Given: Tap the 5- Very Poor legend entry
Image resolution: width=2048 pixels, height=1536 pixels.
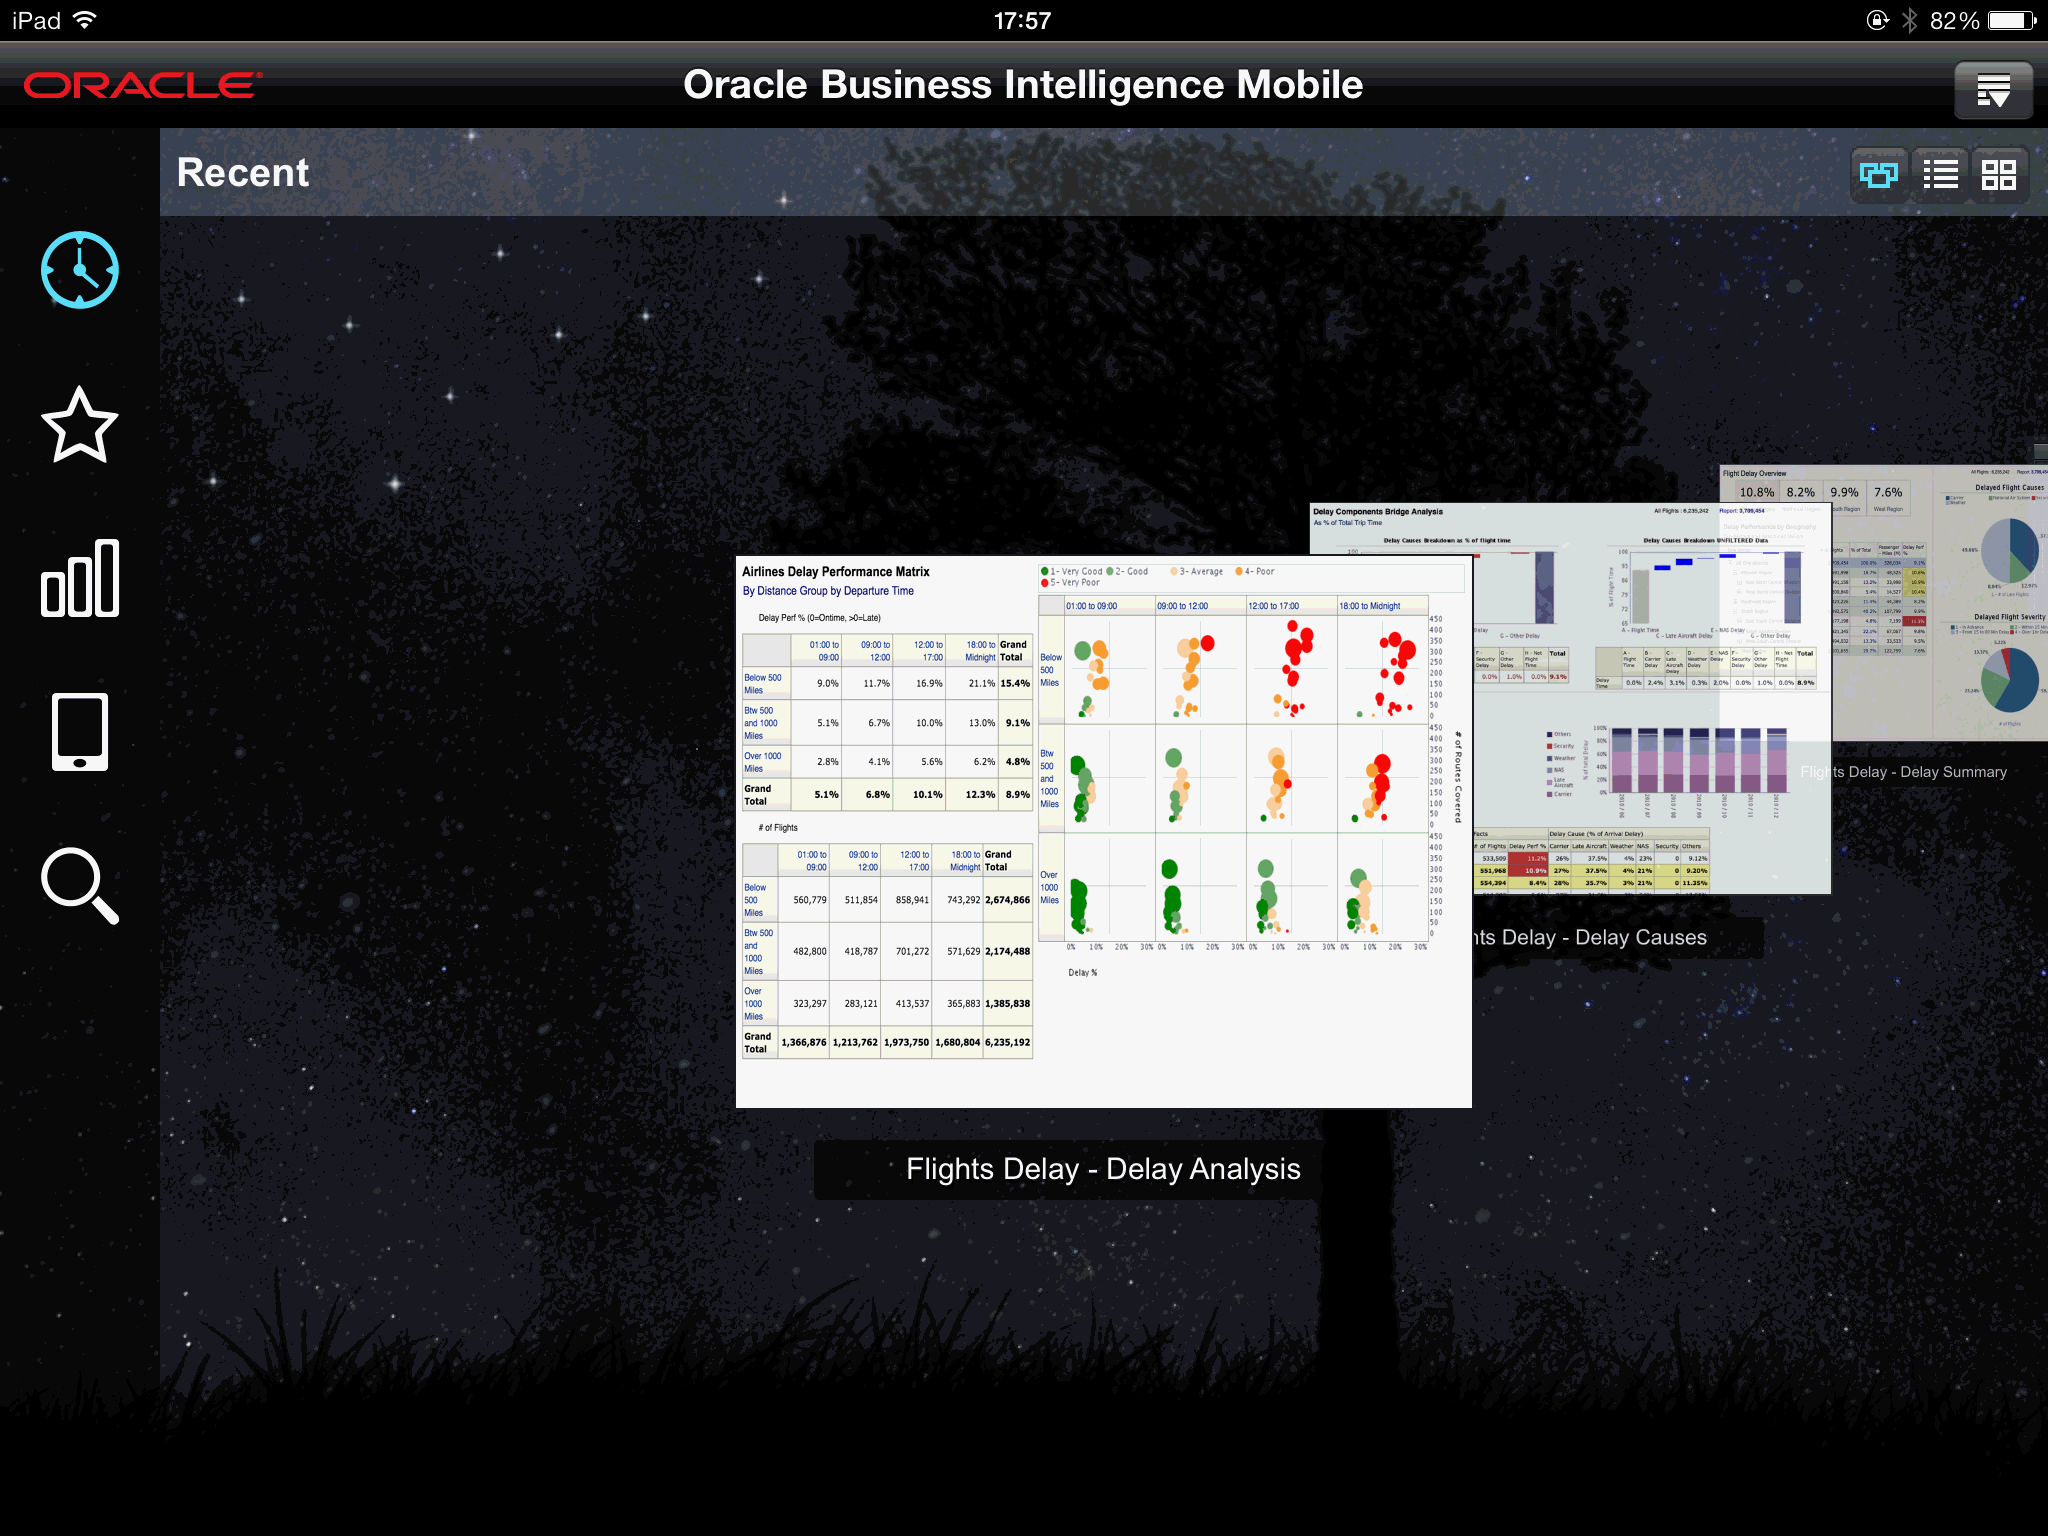Looking at the screenshot, I should (x=1070, y=583).
